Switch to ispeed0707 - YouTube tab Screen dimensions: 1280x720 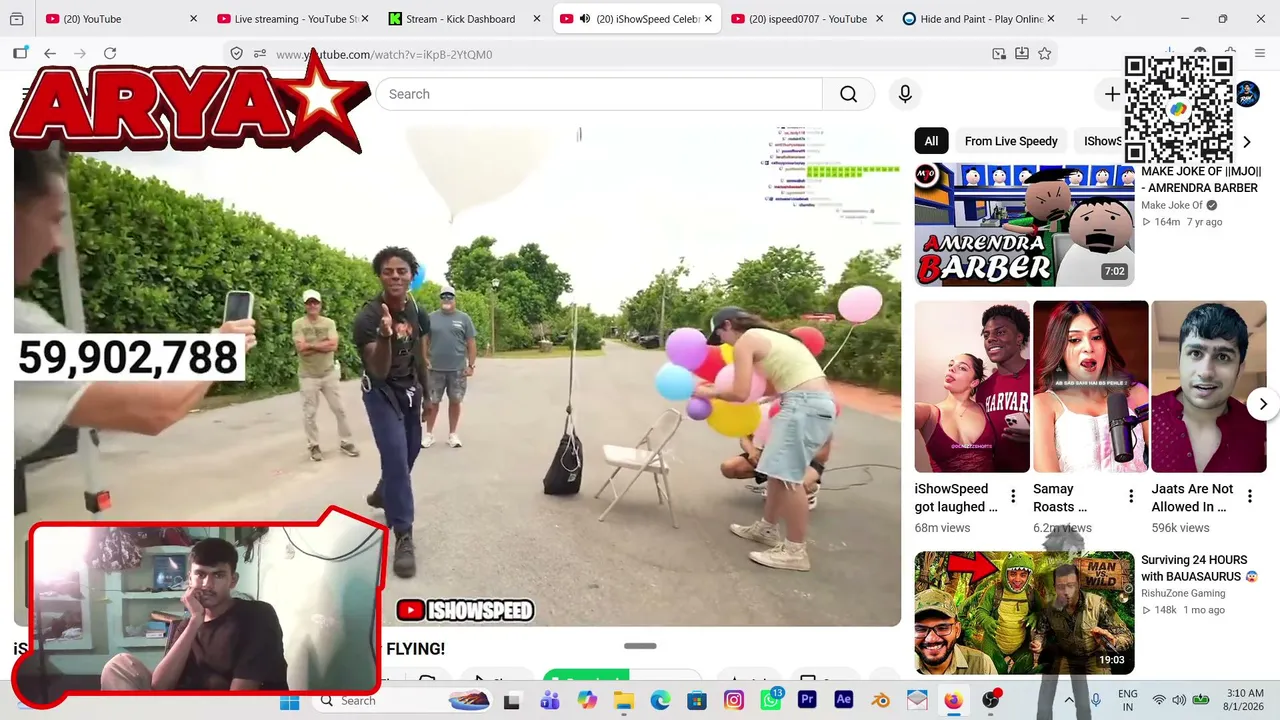click(808, 19)
